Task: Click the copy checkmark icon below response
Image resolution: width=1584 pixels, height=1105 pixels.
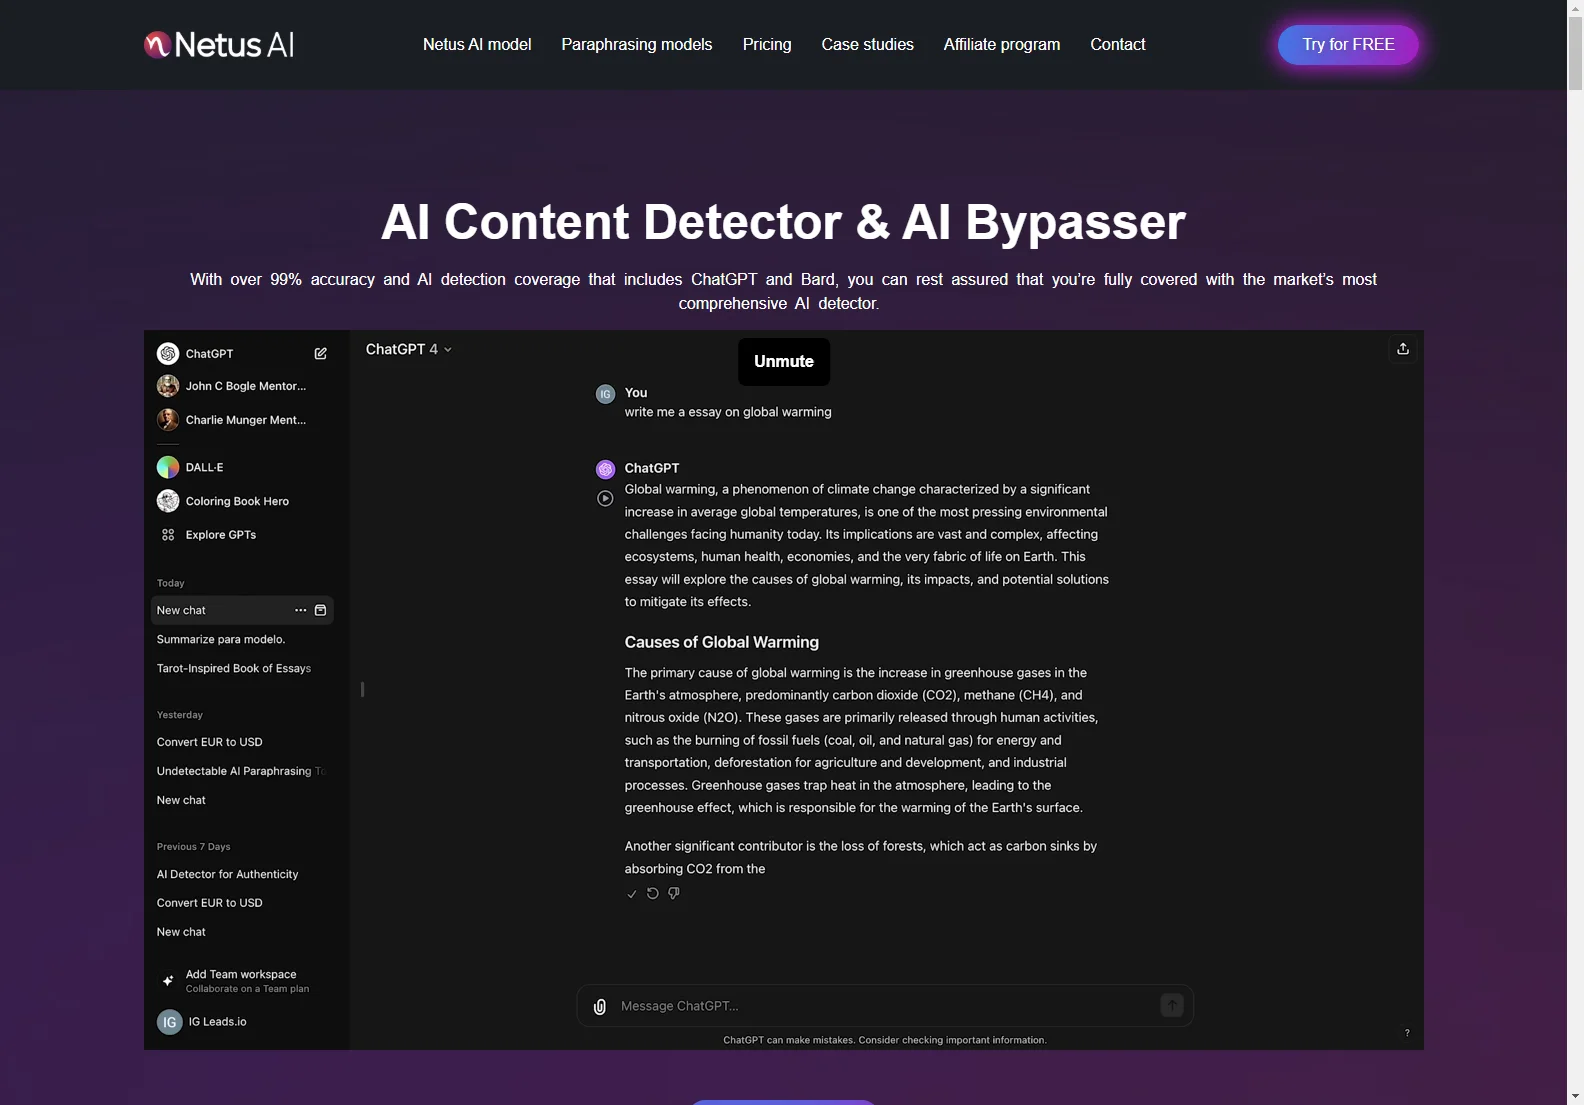Action: pyautogui.click(x=632, y=894)
